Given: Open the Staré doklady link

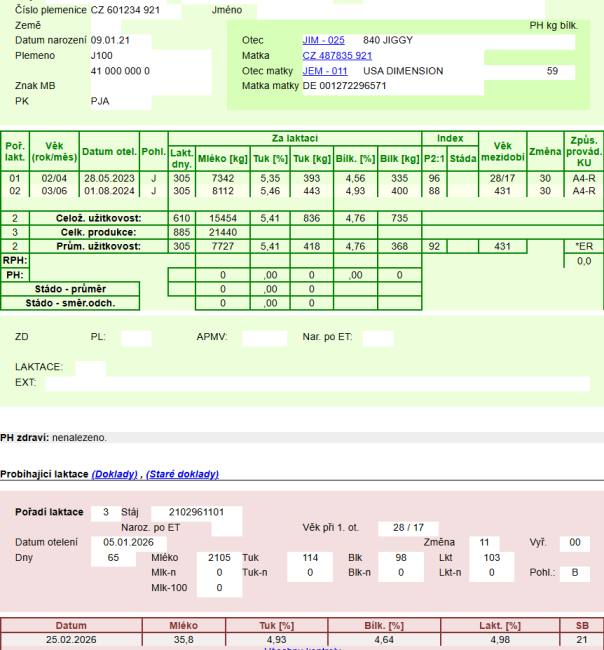Looking at the screenshot, I should pyautogui.click(x=182, y=474).
